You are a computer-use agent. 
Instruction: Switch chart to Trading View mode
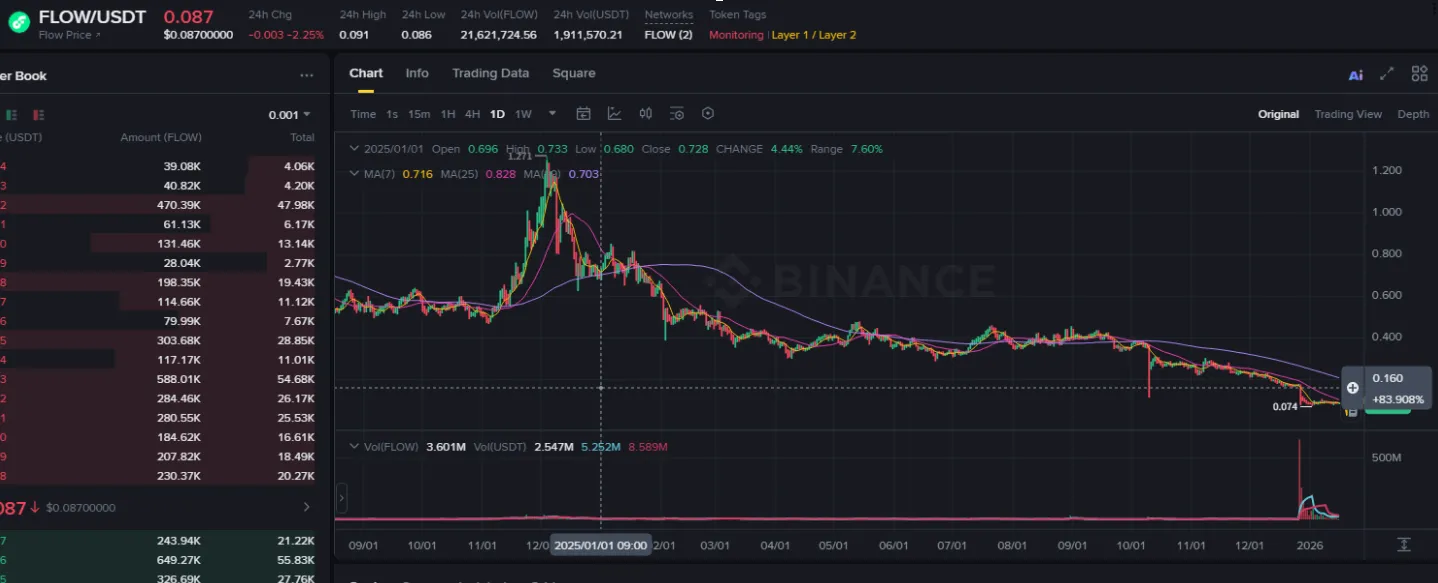(x=1347, y=114)
